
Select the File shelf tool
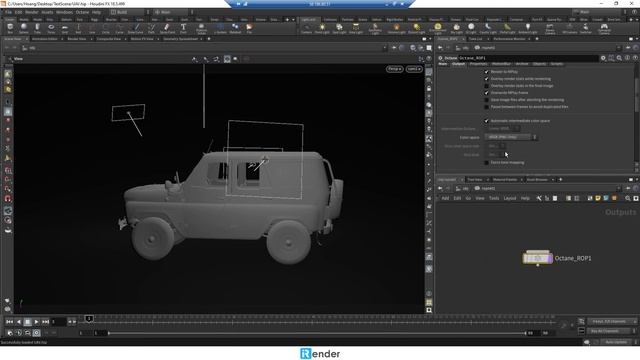coord(249,28)
